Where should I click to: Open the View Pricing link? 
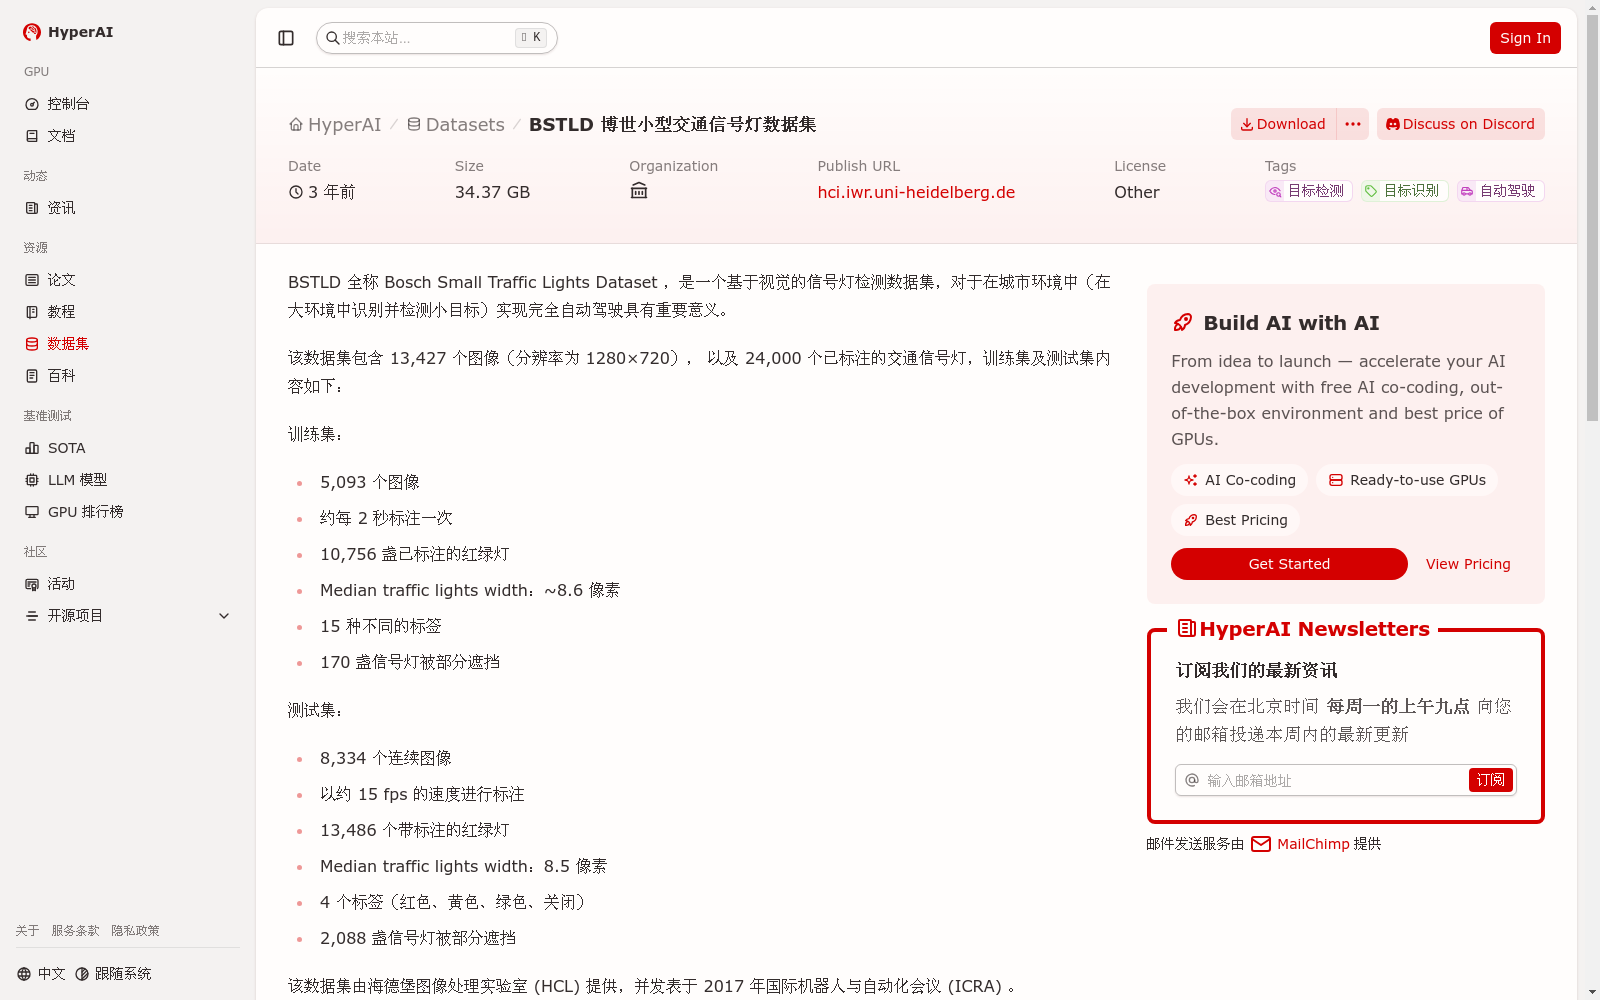point(1468,564)
